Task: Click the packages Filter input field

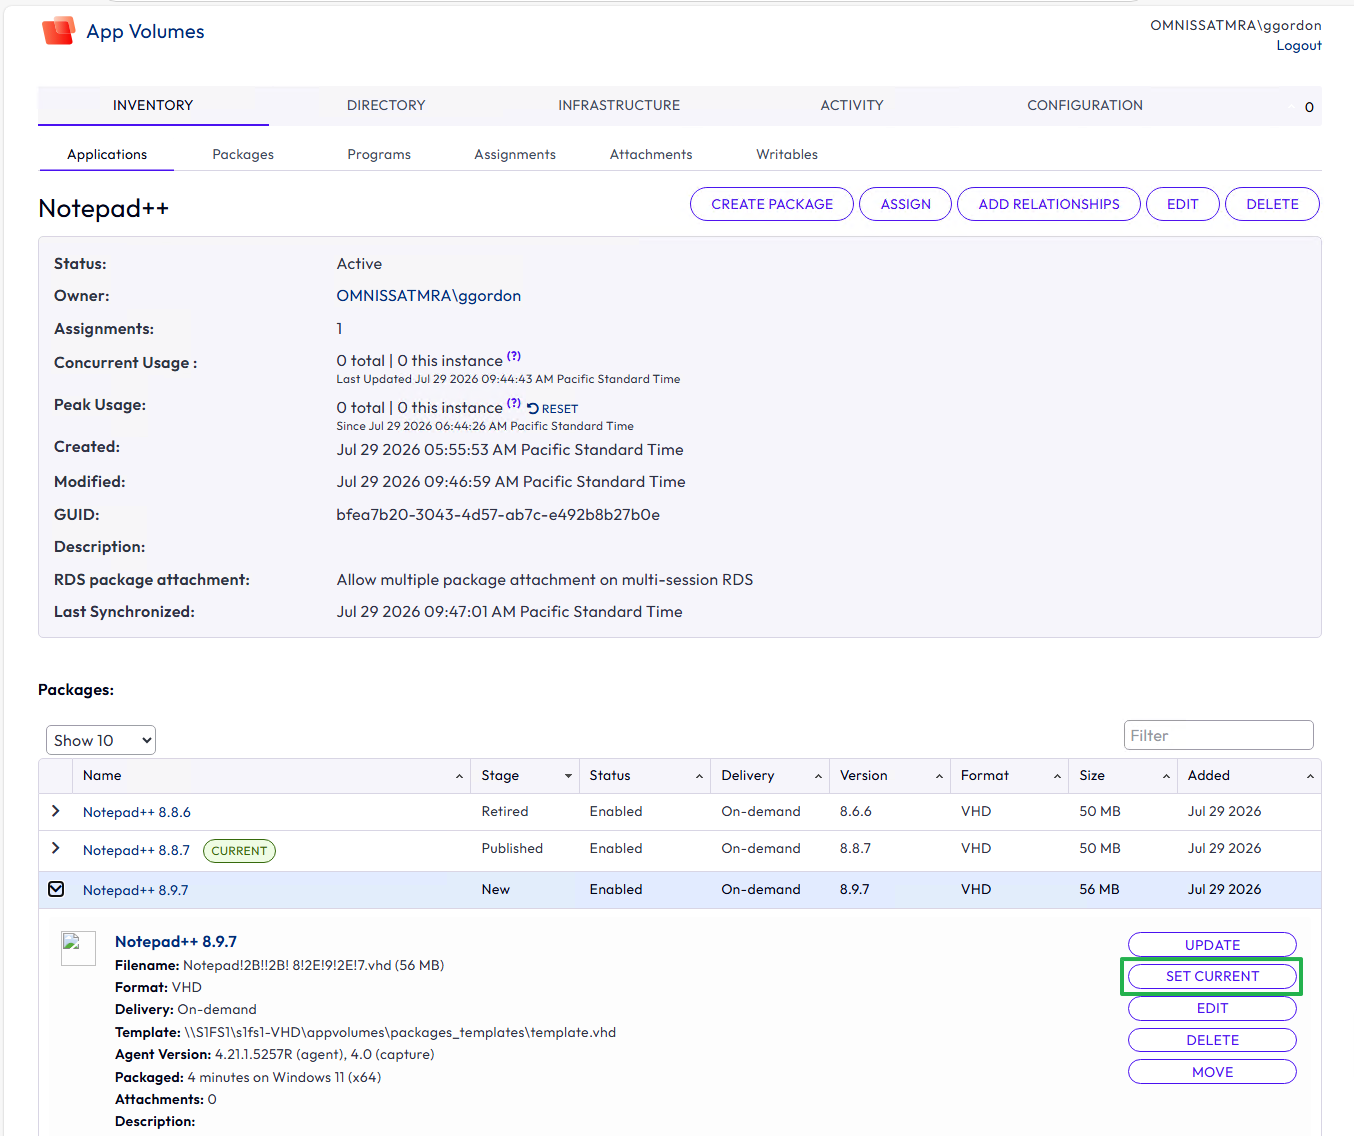Action: tap(1218, 735)
